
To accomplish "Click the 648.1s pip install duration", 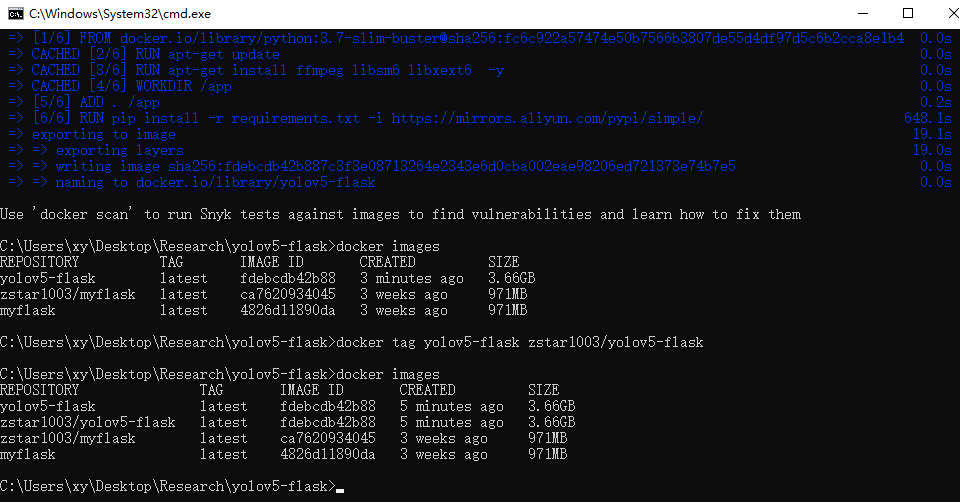I will pyautogui.click(x=928, y=118).
